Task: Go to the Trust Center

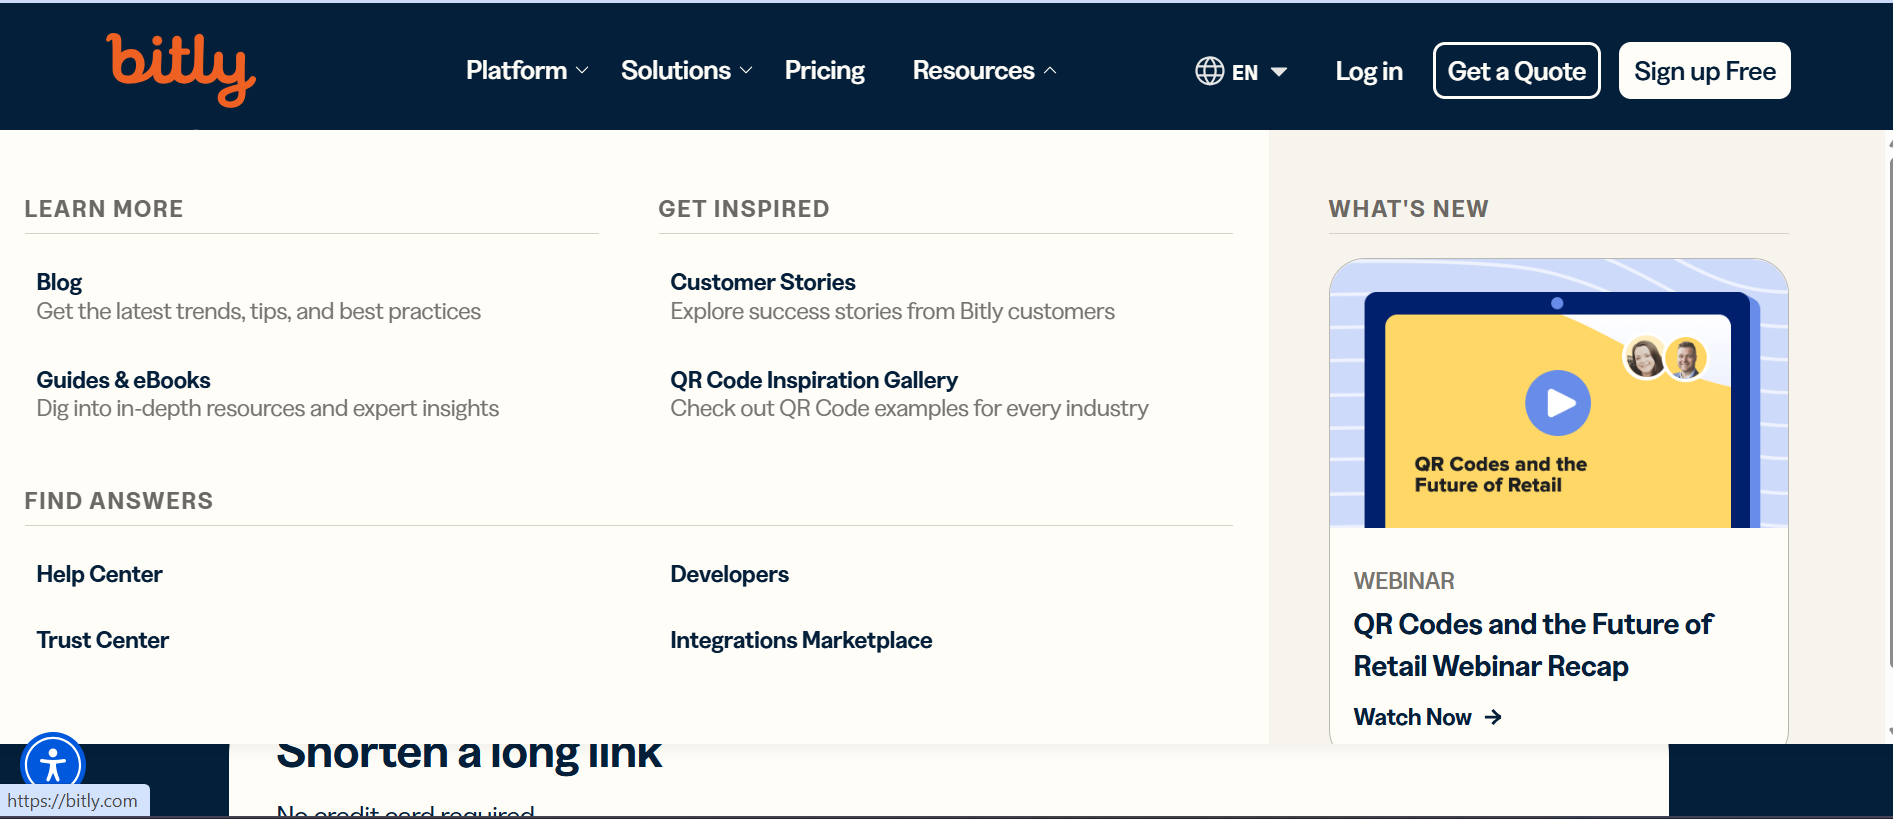Action: coord(102,640)
